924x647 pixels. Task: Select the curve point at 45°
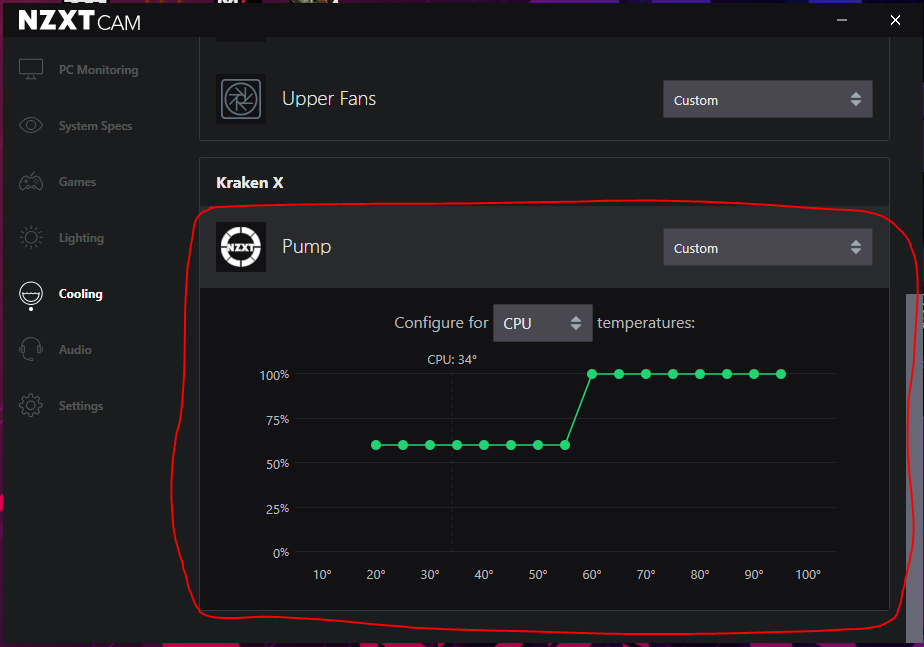(x=511, y=445)
